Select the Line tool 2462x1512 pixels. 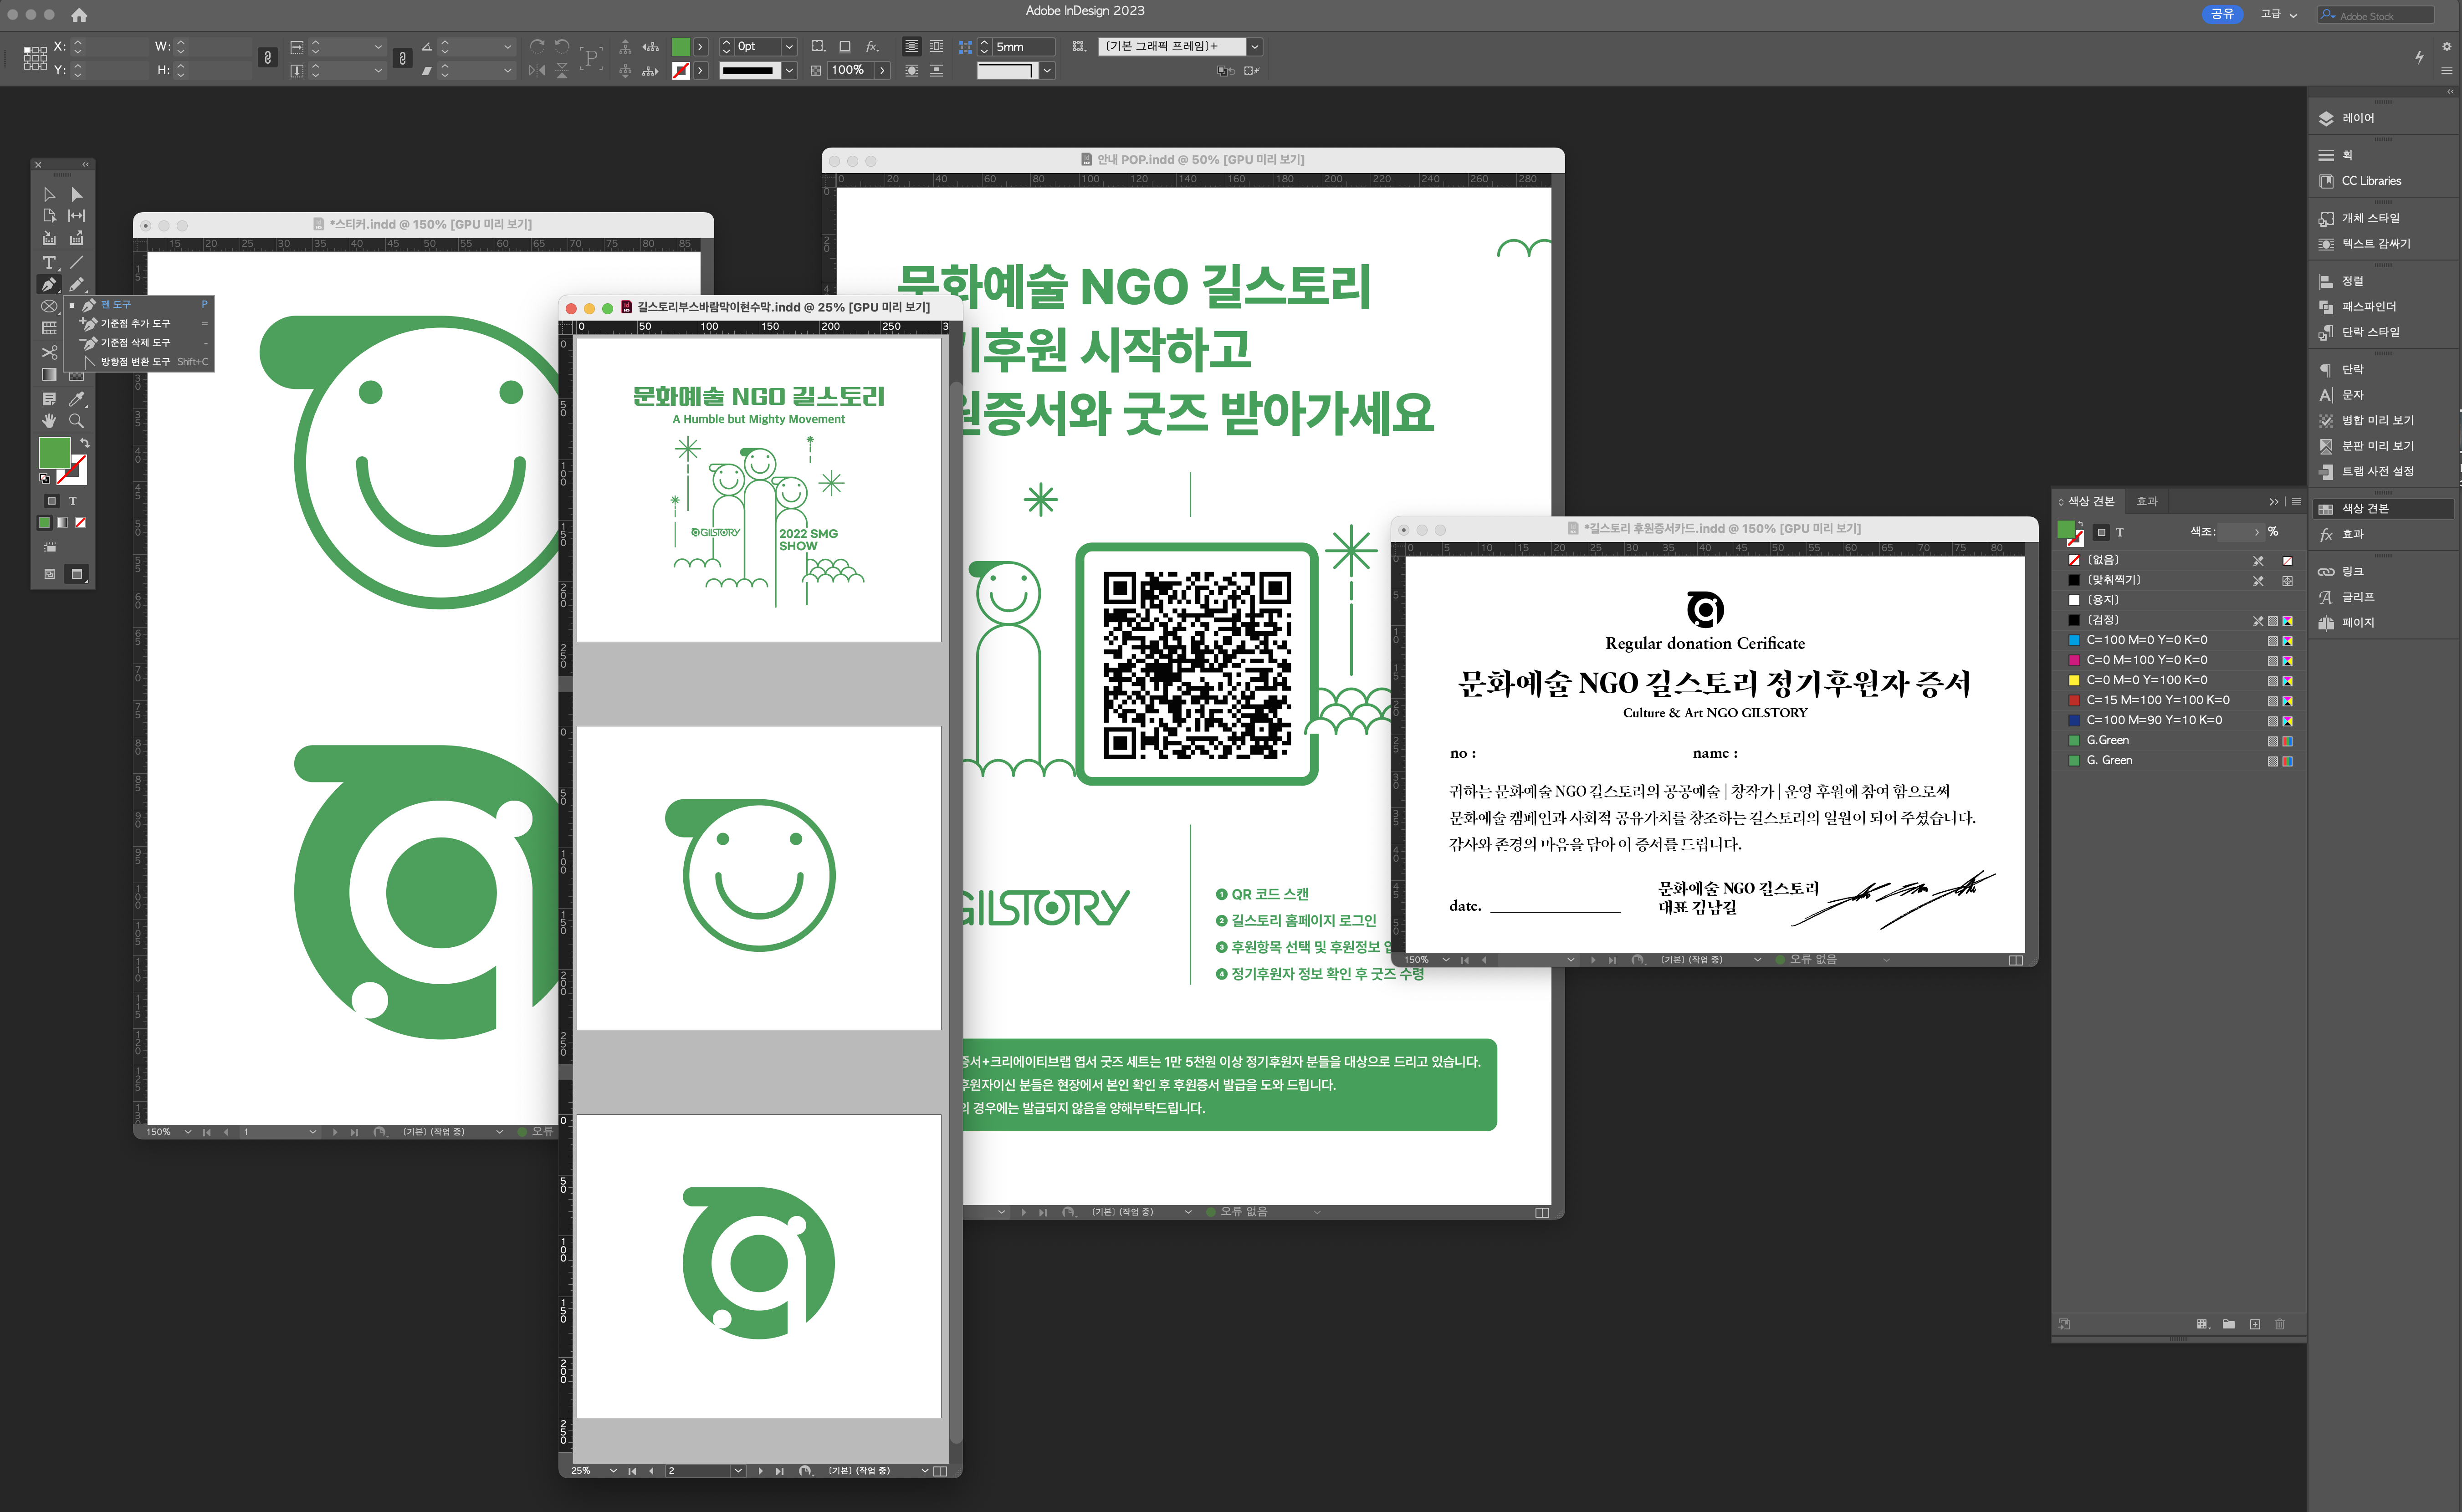tap(77, 262)
